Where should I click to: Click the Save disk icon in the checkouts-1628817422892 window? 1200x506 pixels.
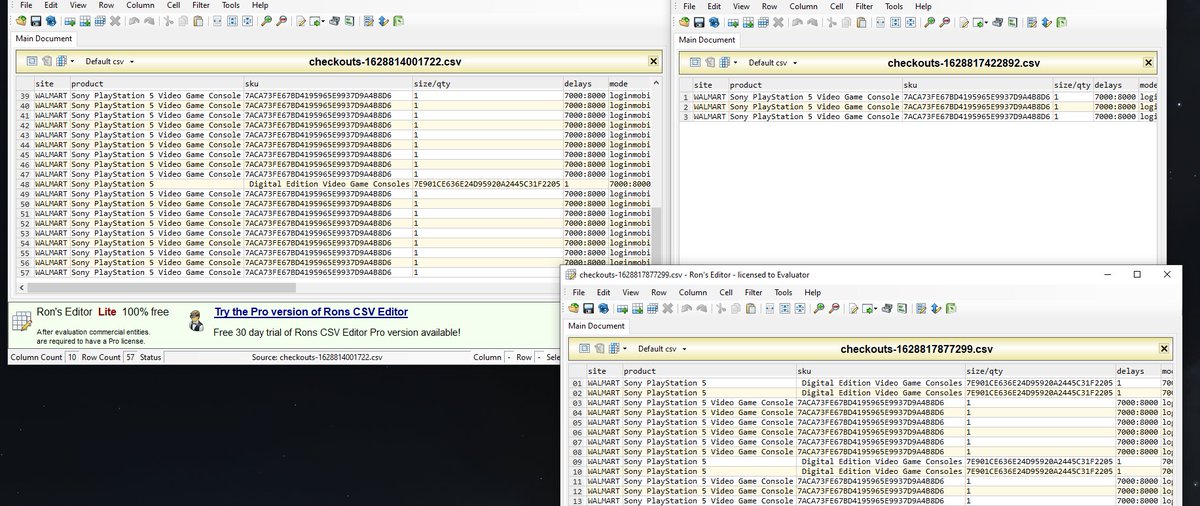pos(699,22)
